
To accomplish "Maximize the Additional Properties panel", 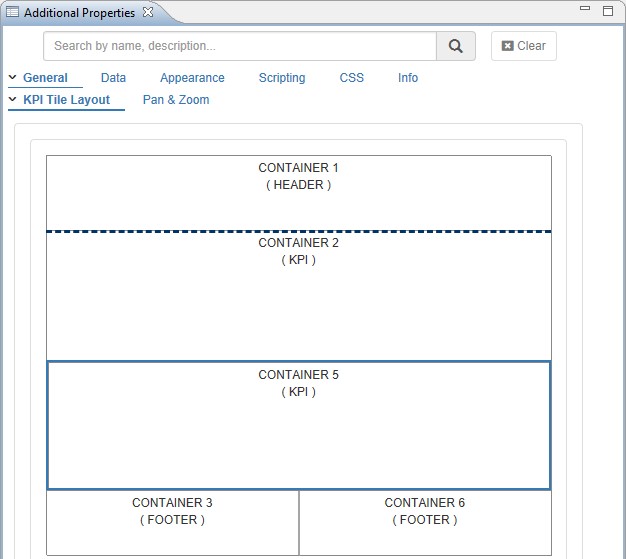I will (607, 11).
